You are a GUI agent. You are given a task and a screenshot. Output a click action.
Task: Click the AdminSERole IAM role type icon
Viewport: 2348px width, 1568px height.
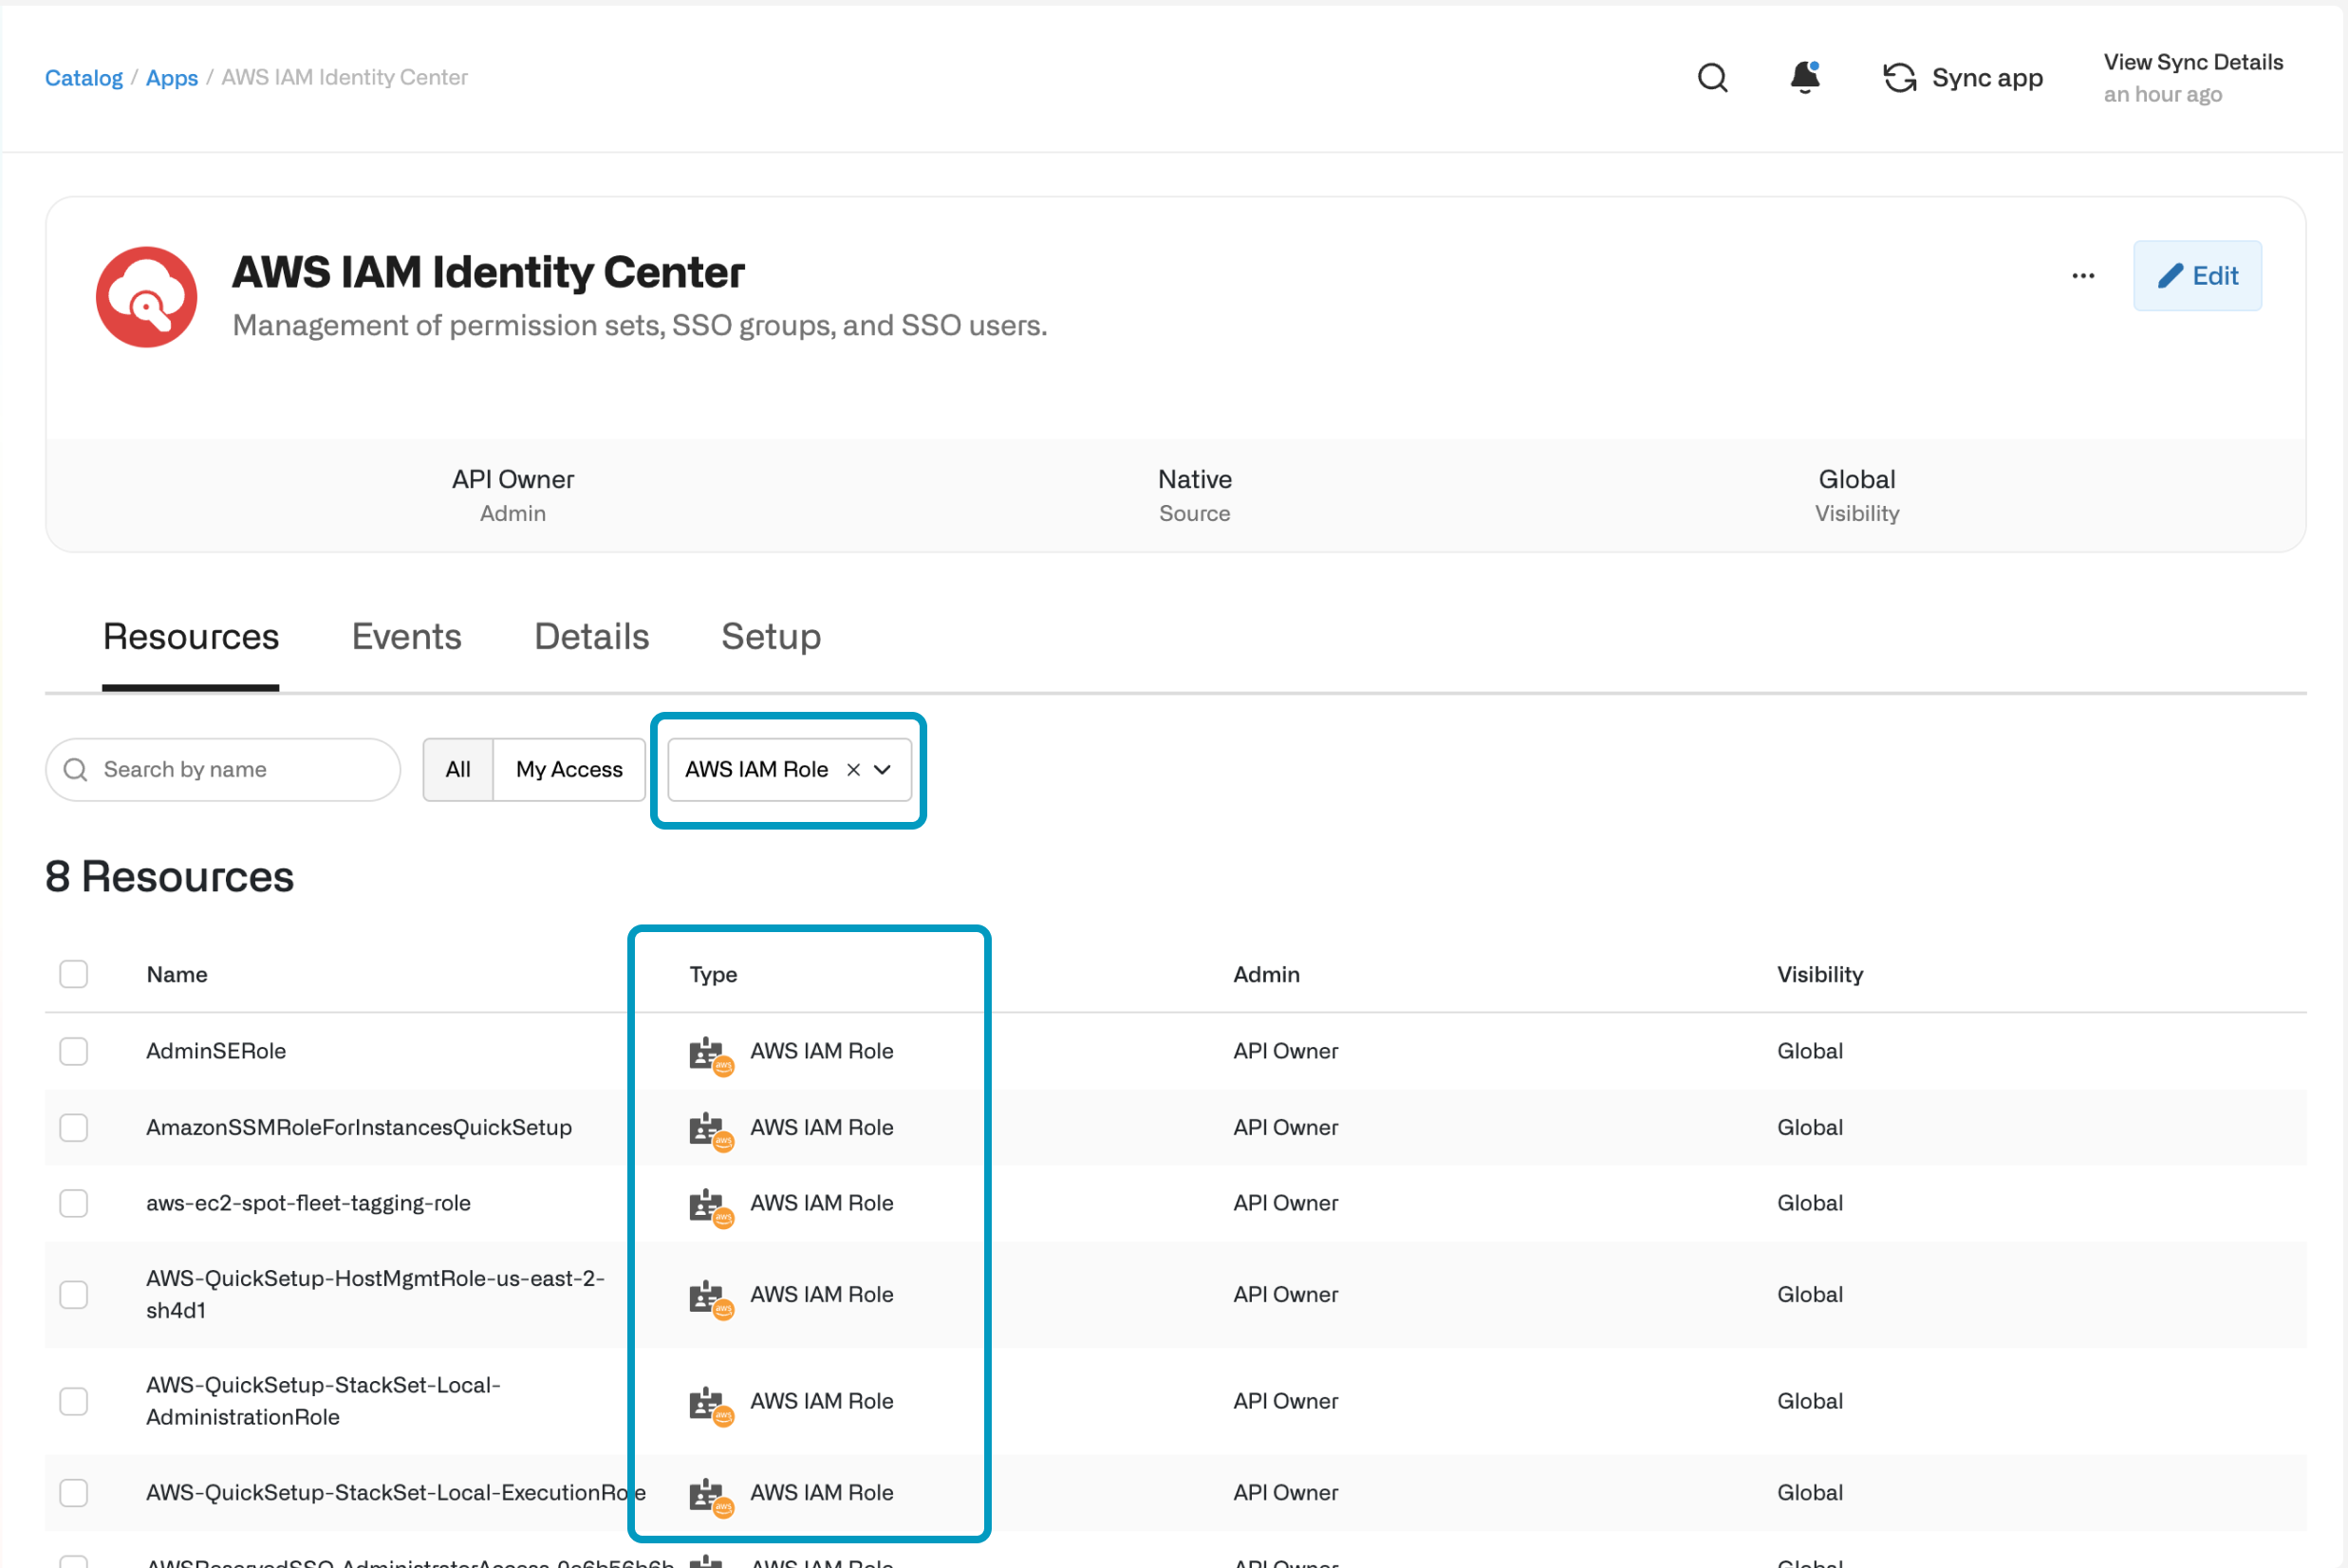pyautogui.click(x=710, y=1054)
